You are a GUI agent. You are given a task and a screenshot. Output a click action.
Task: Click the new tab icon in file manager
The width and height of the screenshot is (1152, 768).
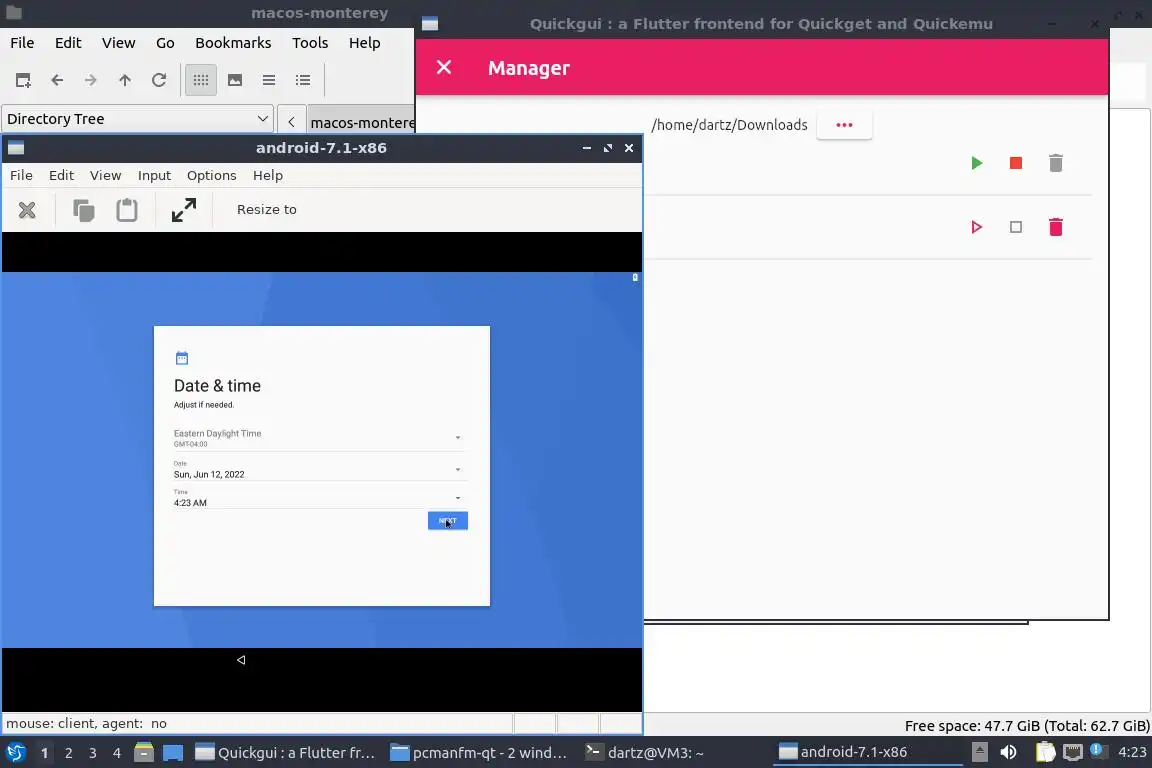click(x=23, y=80)
